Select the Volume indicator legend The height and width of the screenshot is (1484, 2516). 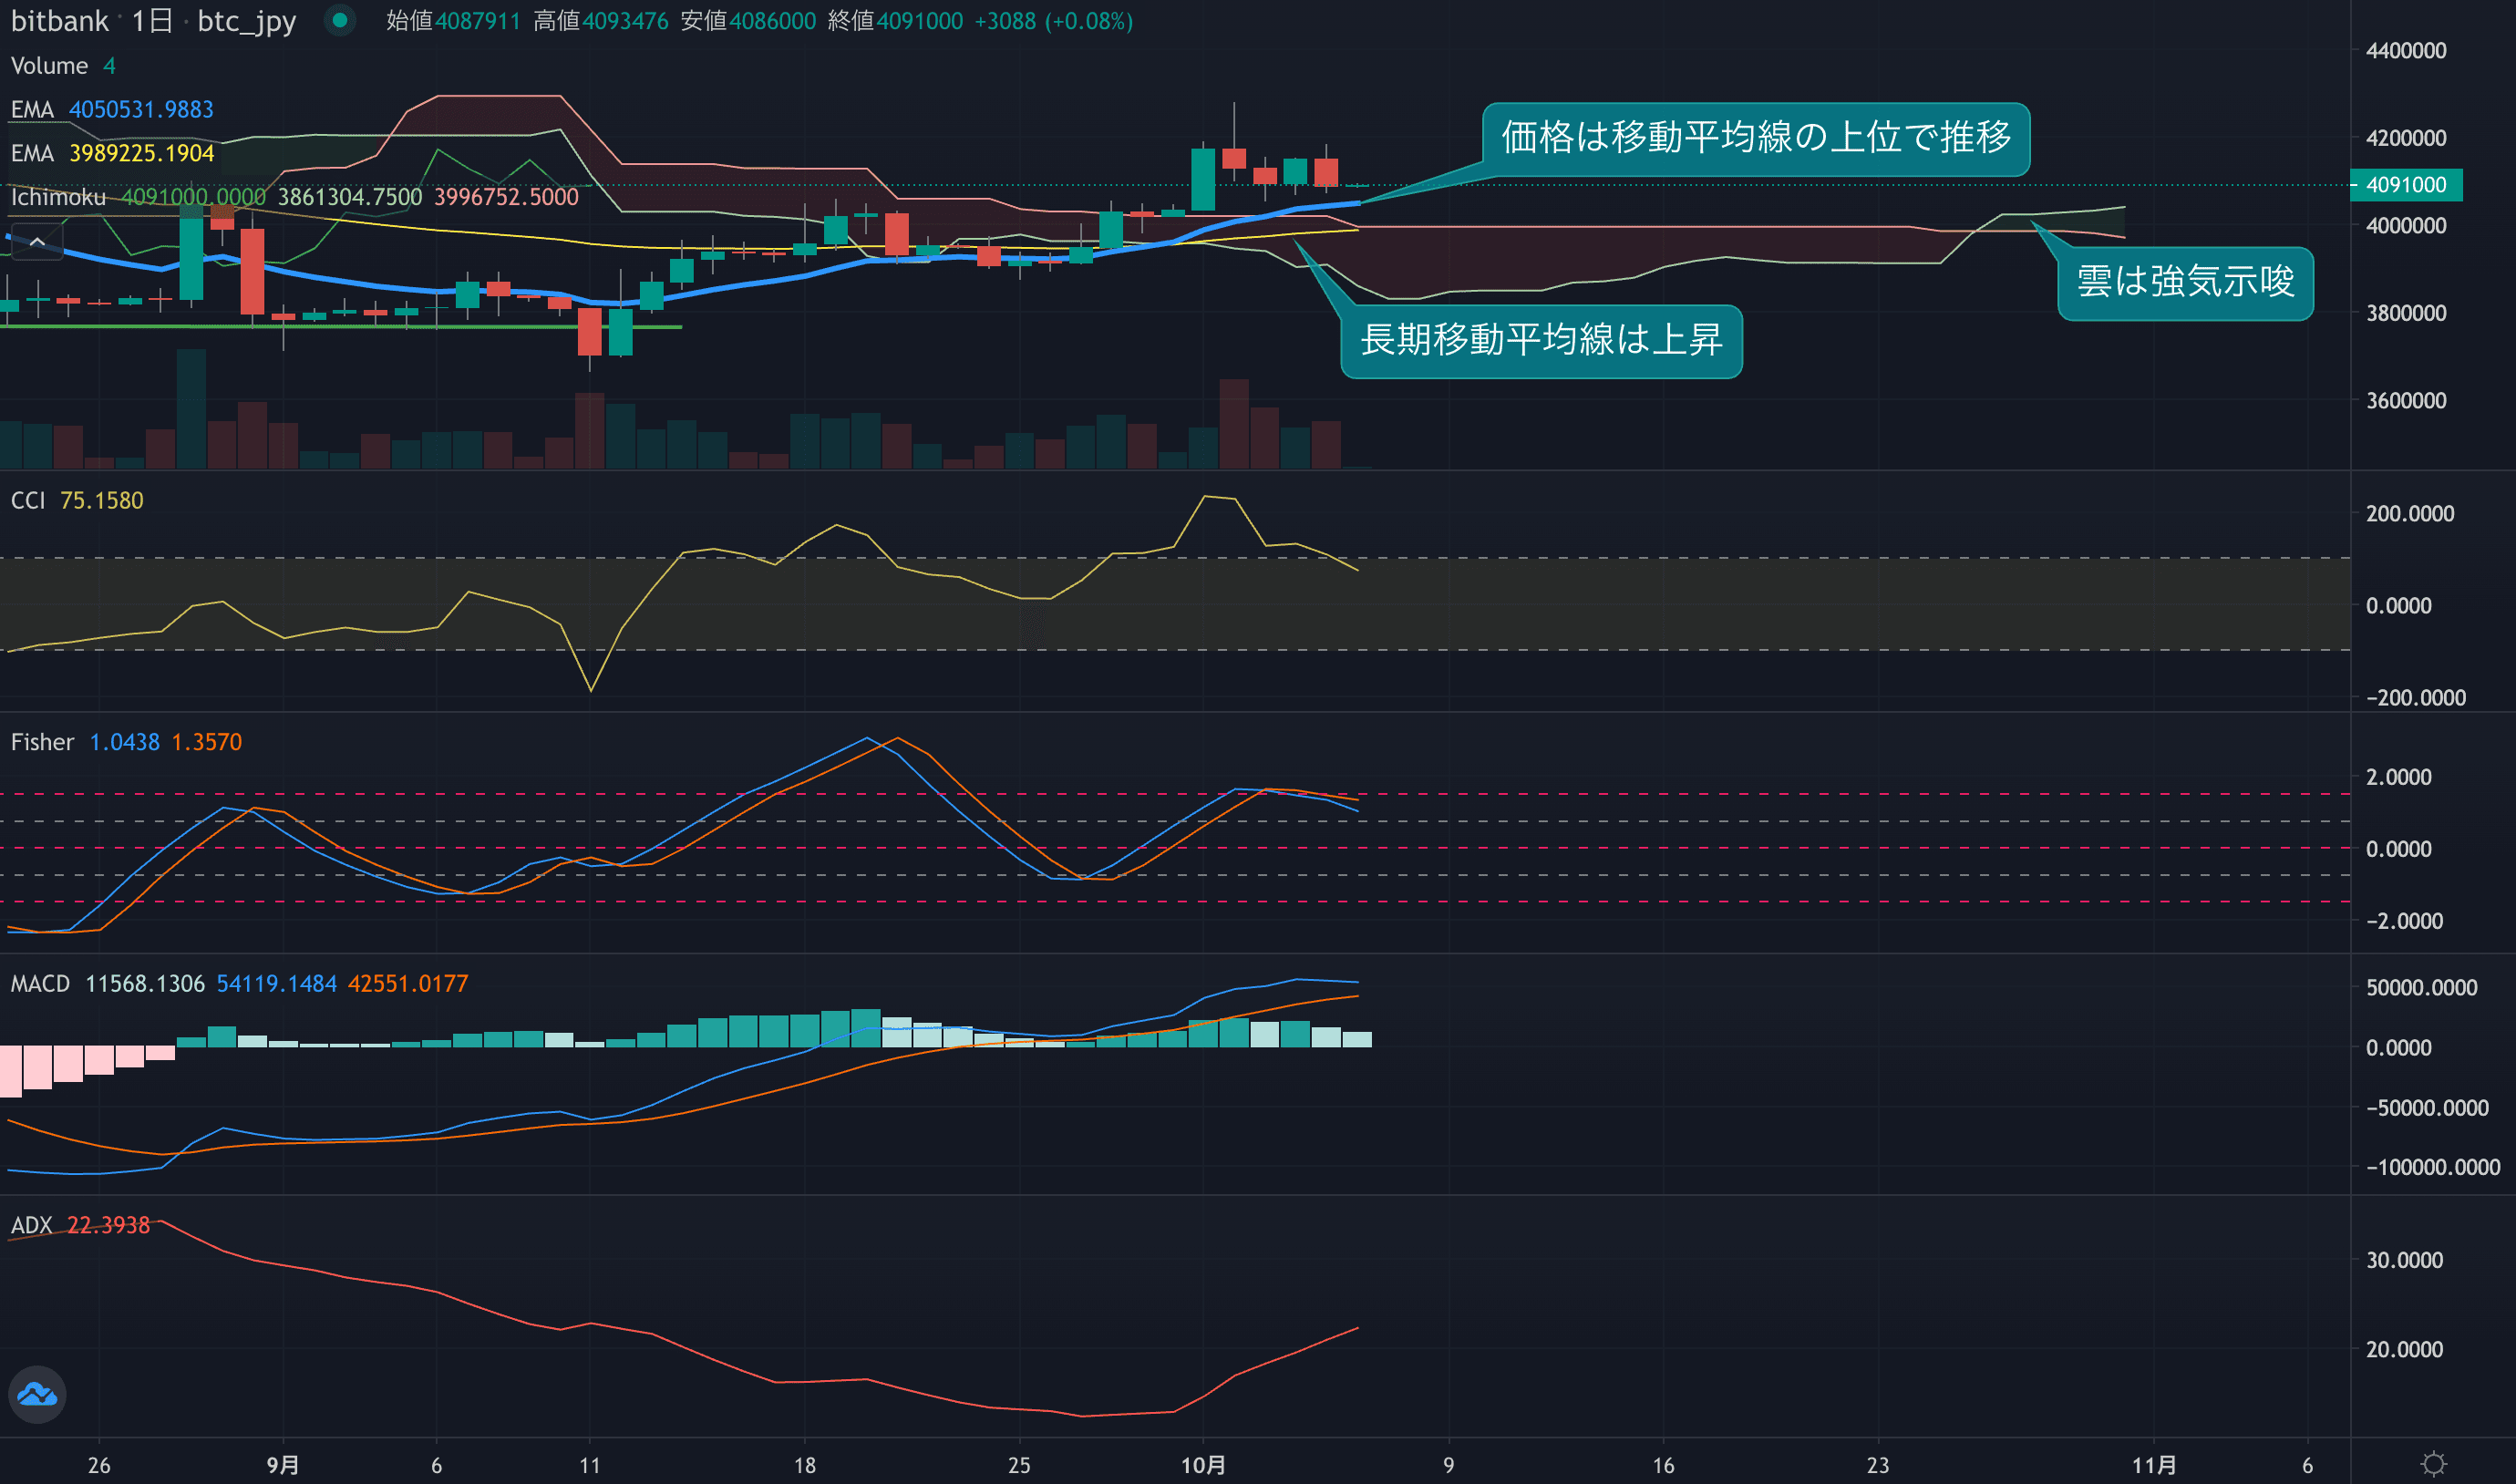pyautogui.click(x=49, y=66)
